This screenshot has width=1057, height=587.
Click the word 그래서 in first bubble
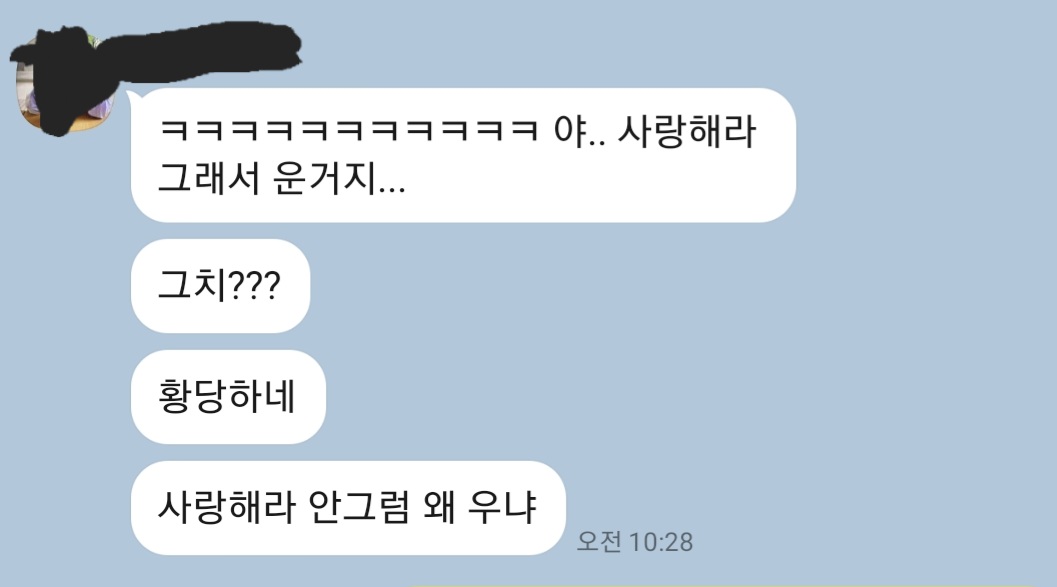(209, 179)
